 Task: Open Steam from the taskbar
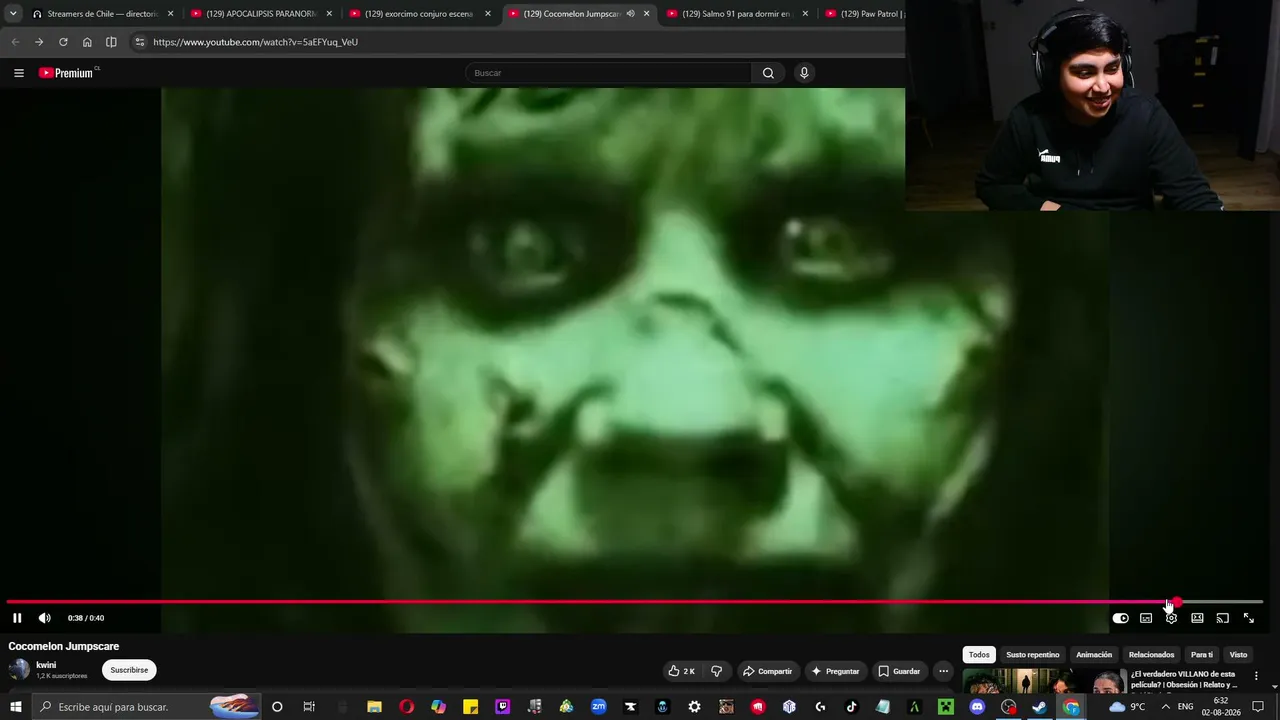coord(1039,707)
